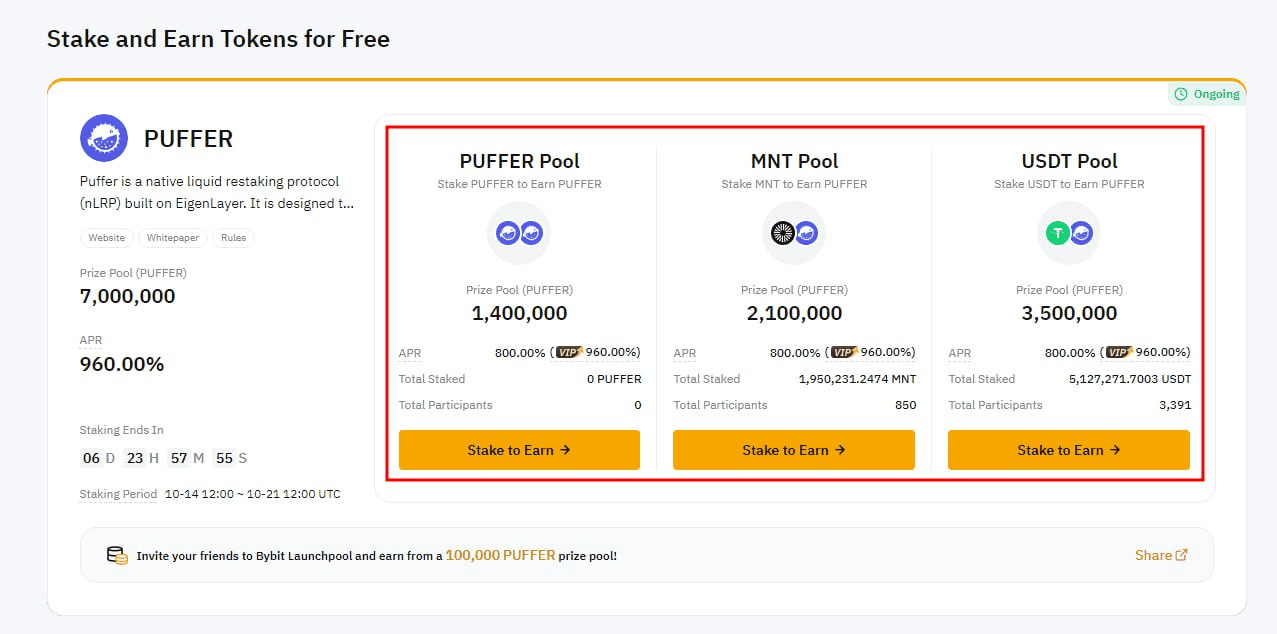
Task: Click the VIP badge in MNT Pool
Action: tap(844, 352)
